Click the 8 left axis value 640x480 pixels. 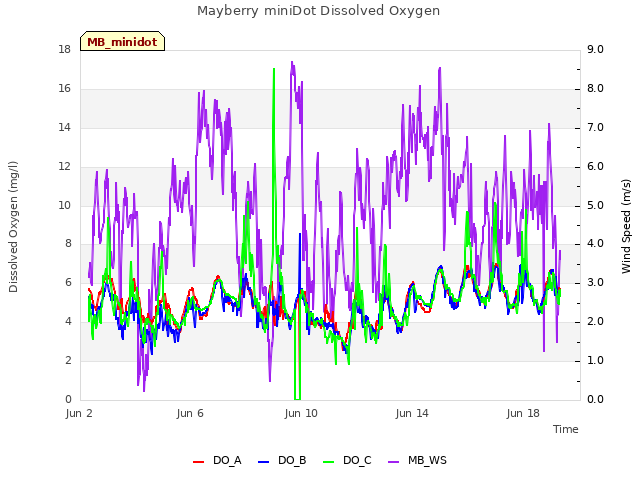click(68, 244)
